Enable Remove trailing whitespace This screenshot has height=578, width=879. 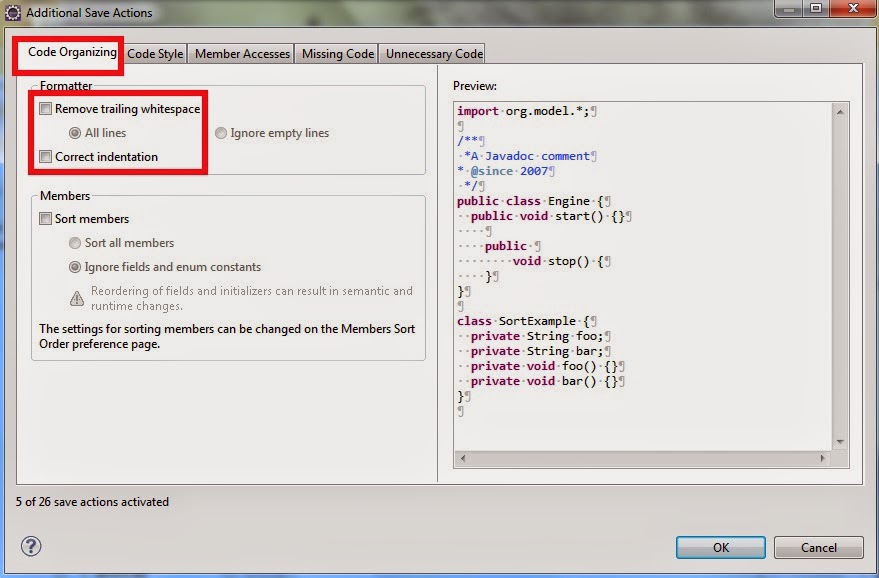click(45, 108)
